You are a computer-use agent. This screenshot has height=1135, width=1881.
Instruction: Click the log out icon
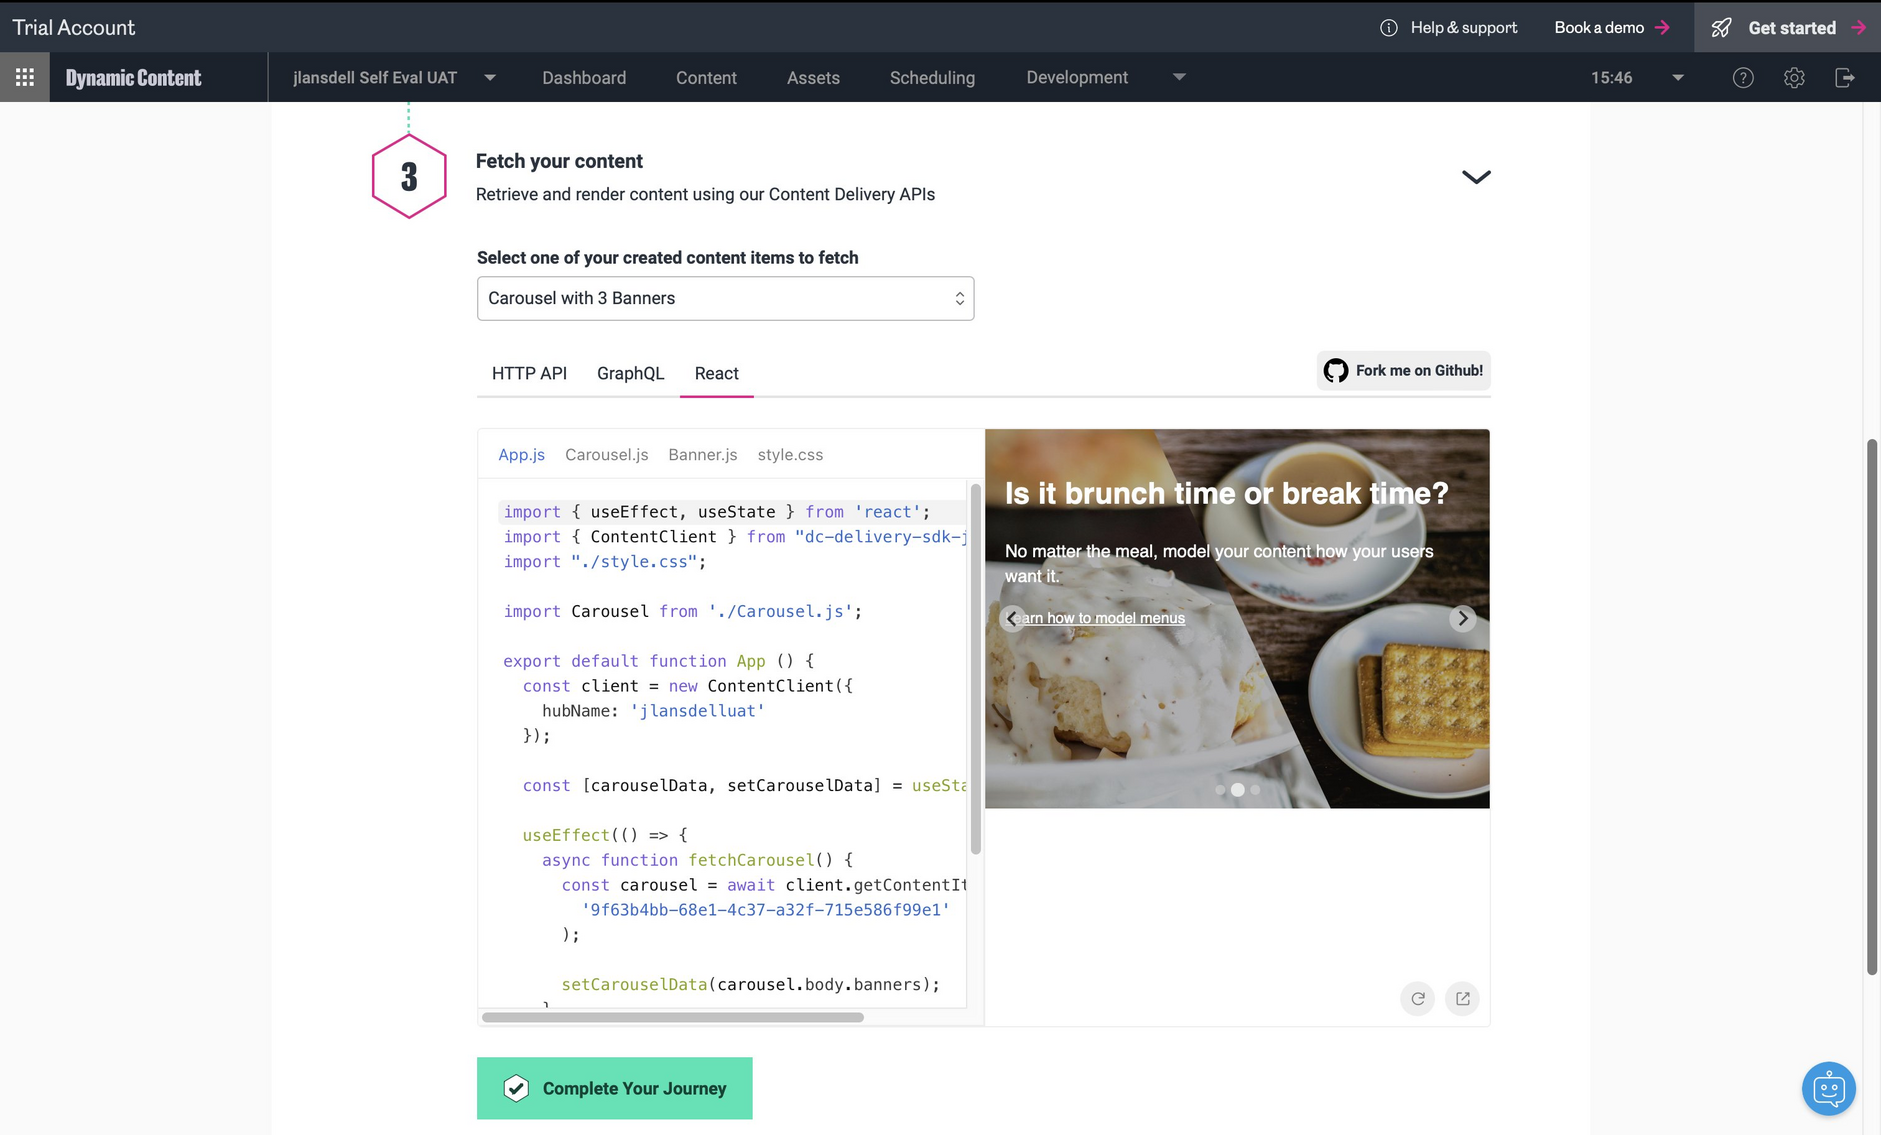coord(1845,78)
